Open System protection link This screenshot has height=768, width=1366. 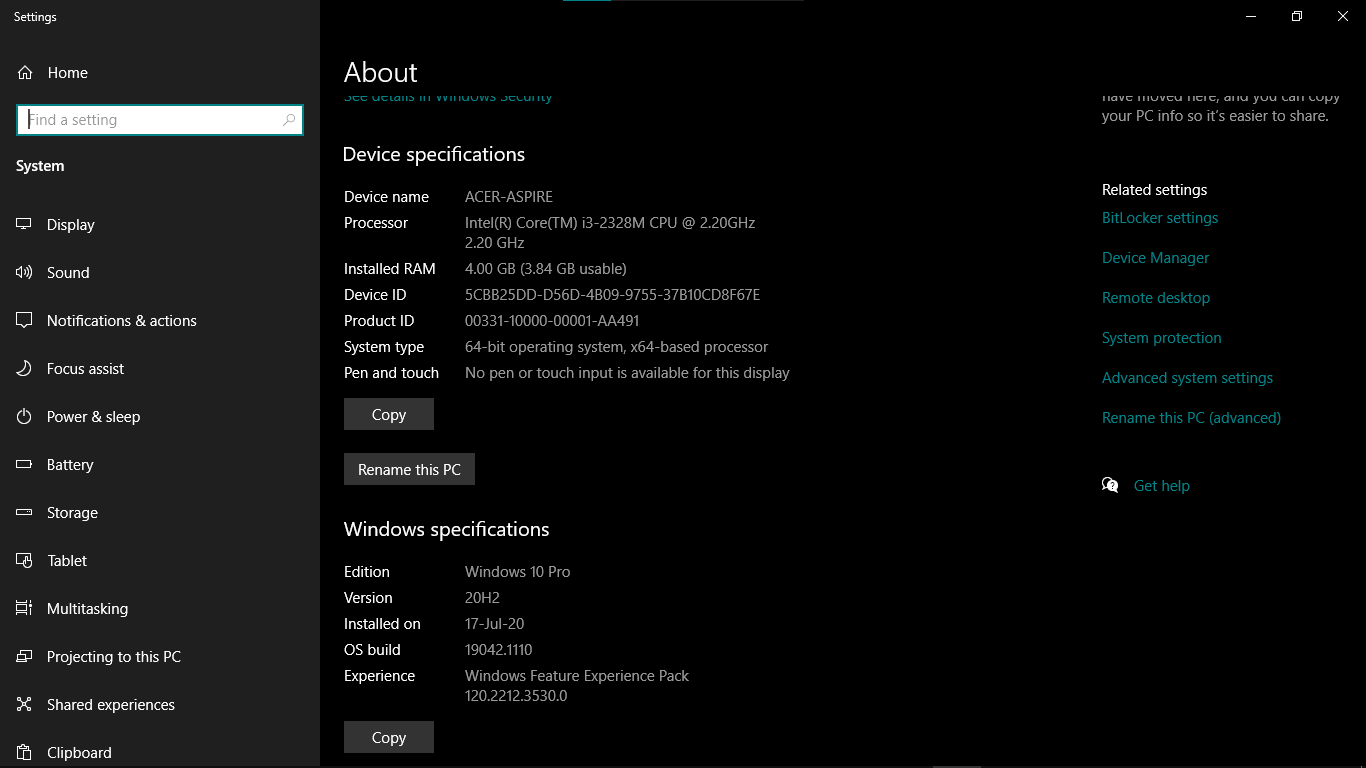1161,338
